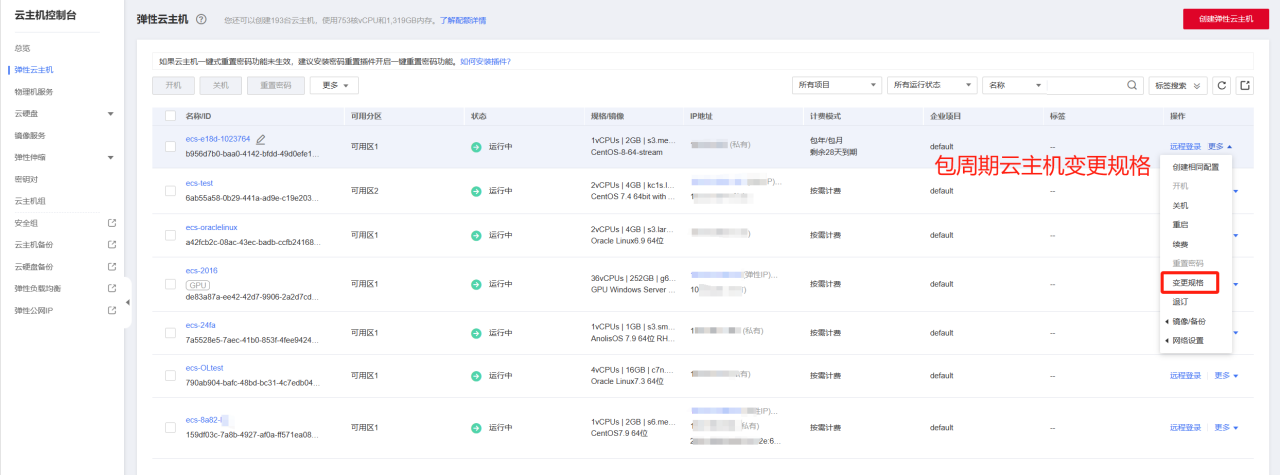The height and width of the screenshot is (475, 1280).
Task: Open the 所有运行状态 status dropdown
Action: 931,85
